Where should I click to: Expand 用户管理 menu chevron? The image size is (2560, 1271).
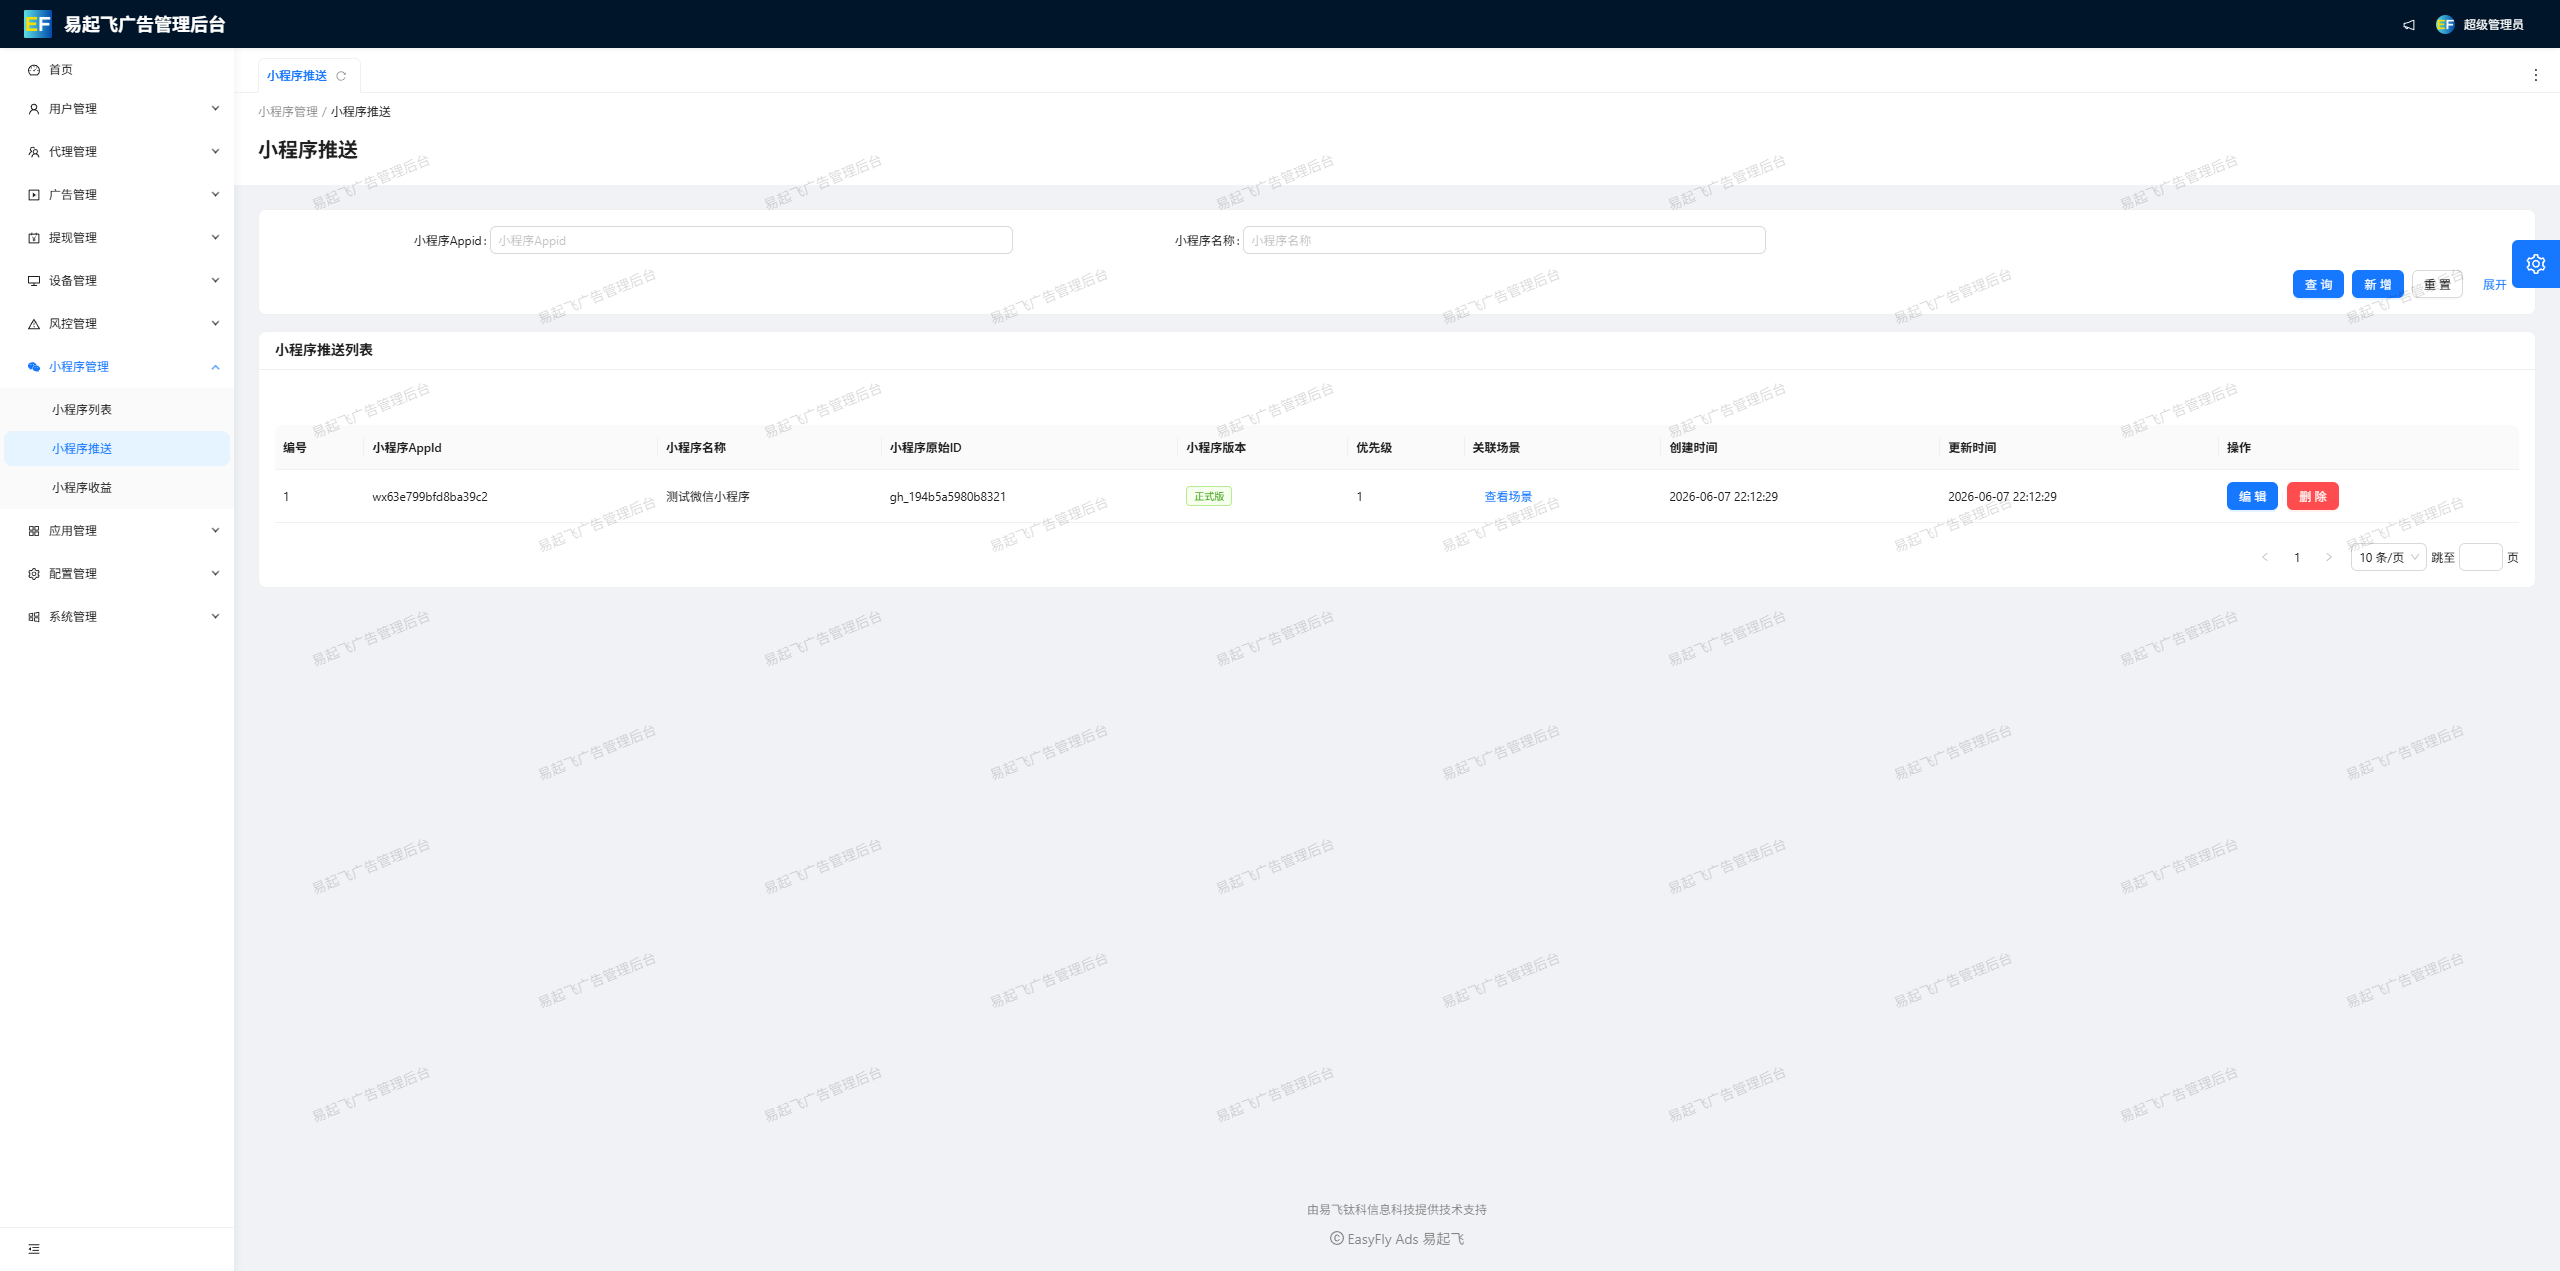(215, 108)
